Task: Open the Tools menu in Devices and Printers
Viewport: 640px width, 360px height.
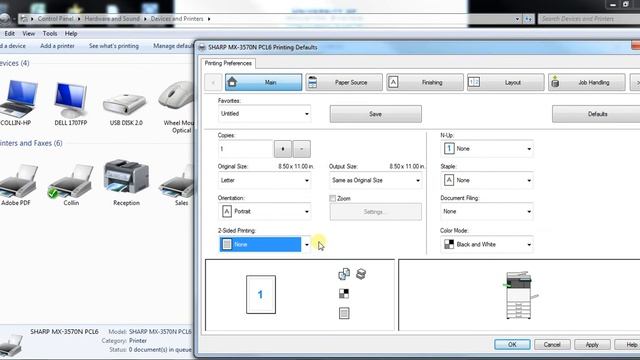Action: click(50, 33)
